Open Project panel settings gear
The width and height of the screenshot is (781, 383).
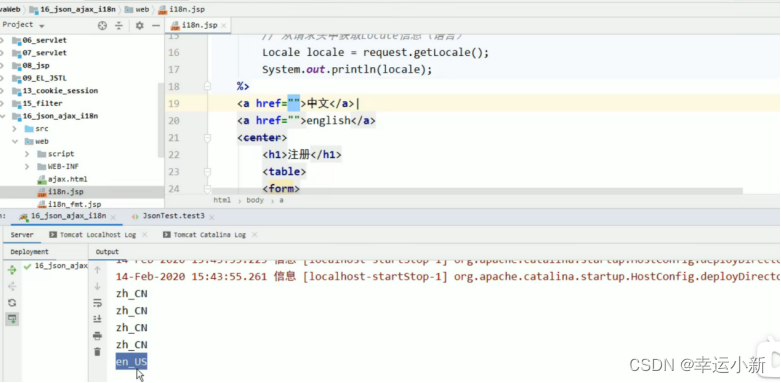139,25
